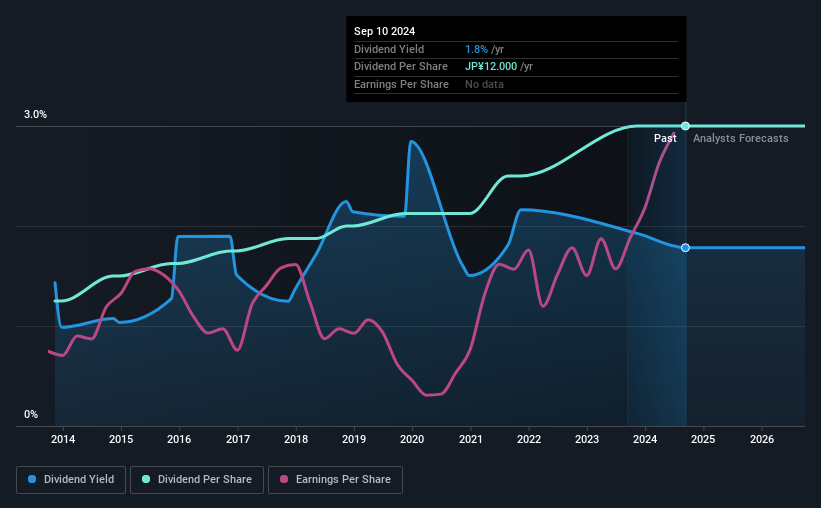Toggle the Dividend Yield legend button
The height and width of the screenshot is (508, 821).
[x=71, y=480]
